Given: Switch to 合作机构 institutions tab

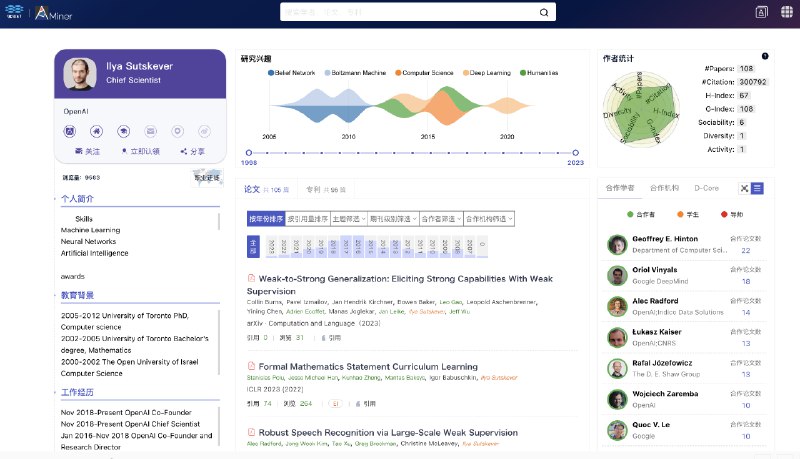Looking at the screenshot, I should click(x=664, y=188).
